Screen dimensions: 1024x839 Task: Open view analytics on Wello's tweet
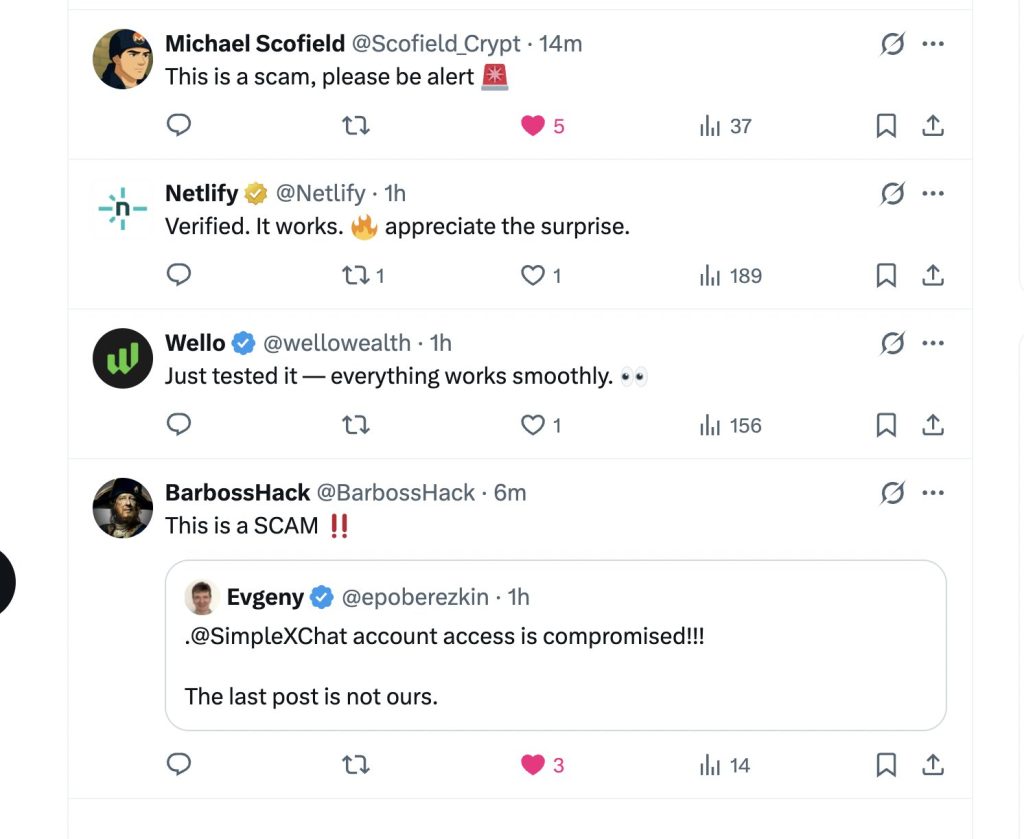pyautogui.click(x=710, y=425)
